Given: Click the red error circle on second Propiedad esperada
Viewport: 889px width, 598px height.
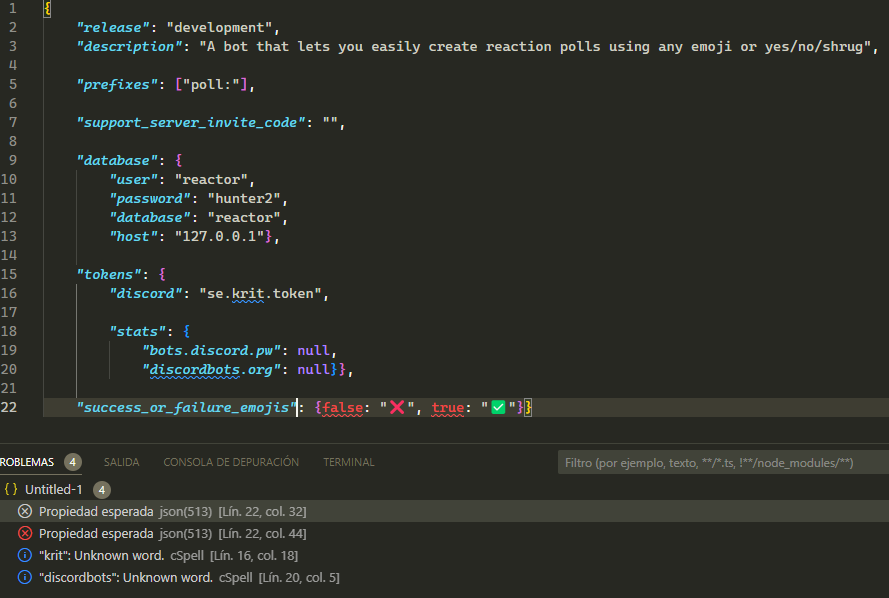Looking at the screenshot, I should pyautogui.click(x=24, y=533).
